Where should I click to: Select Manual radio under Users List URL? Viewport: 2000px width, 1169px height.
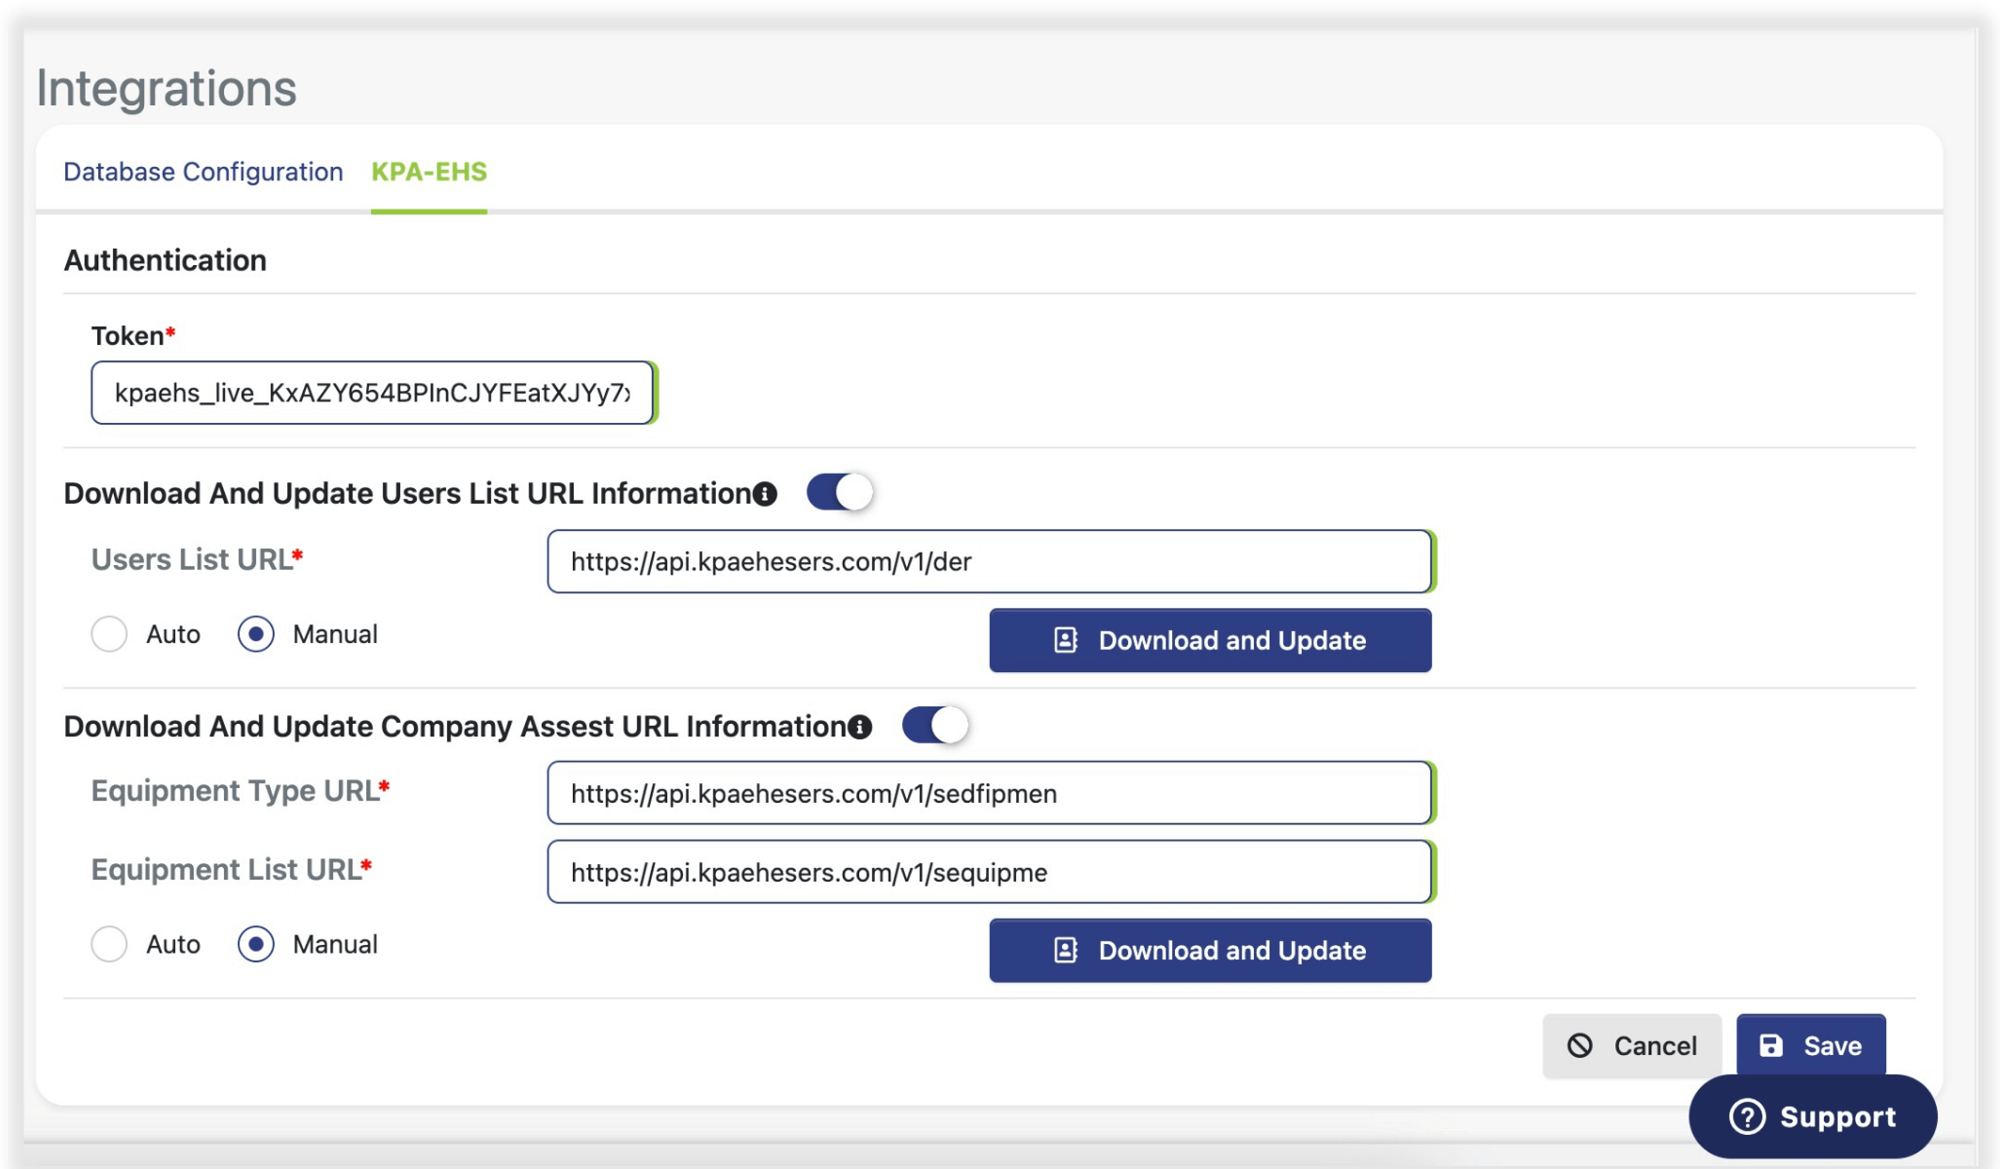point(256,634)
